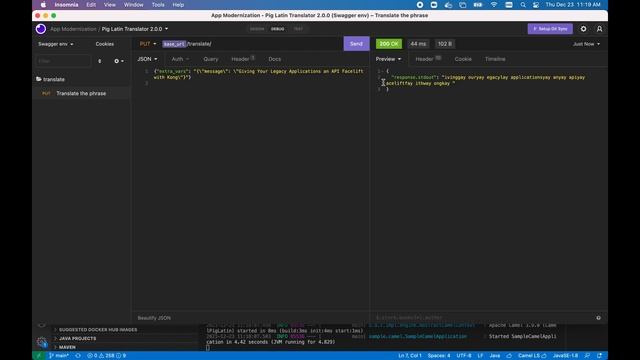
Task: Open the Edit menu
Action: [x=91, y=5]
